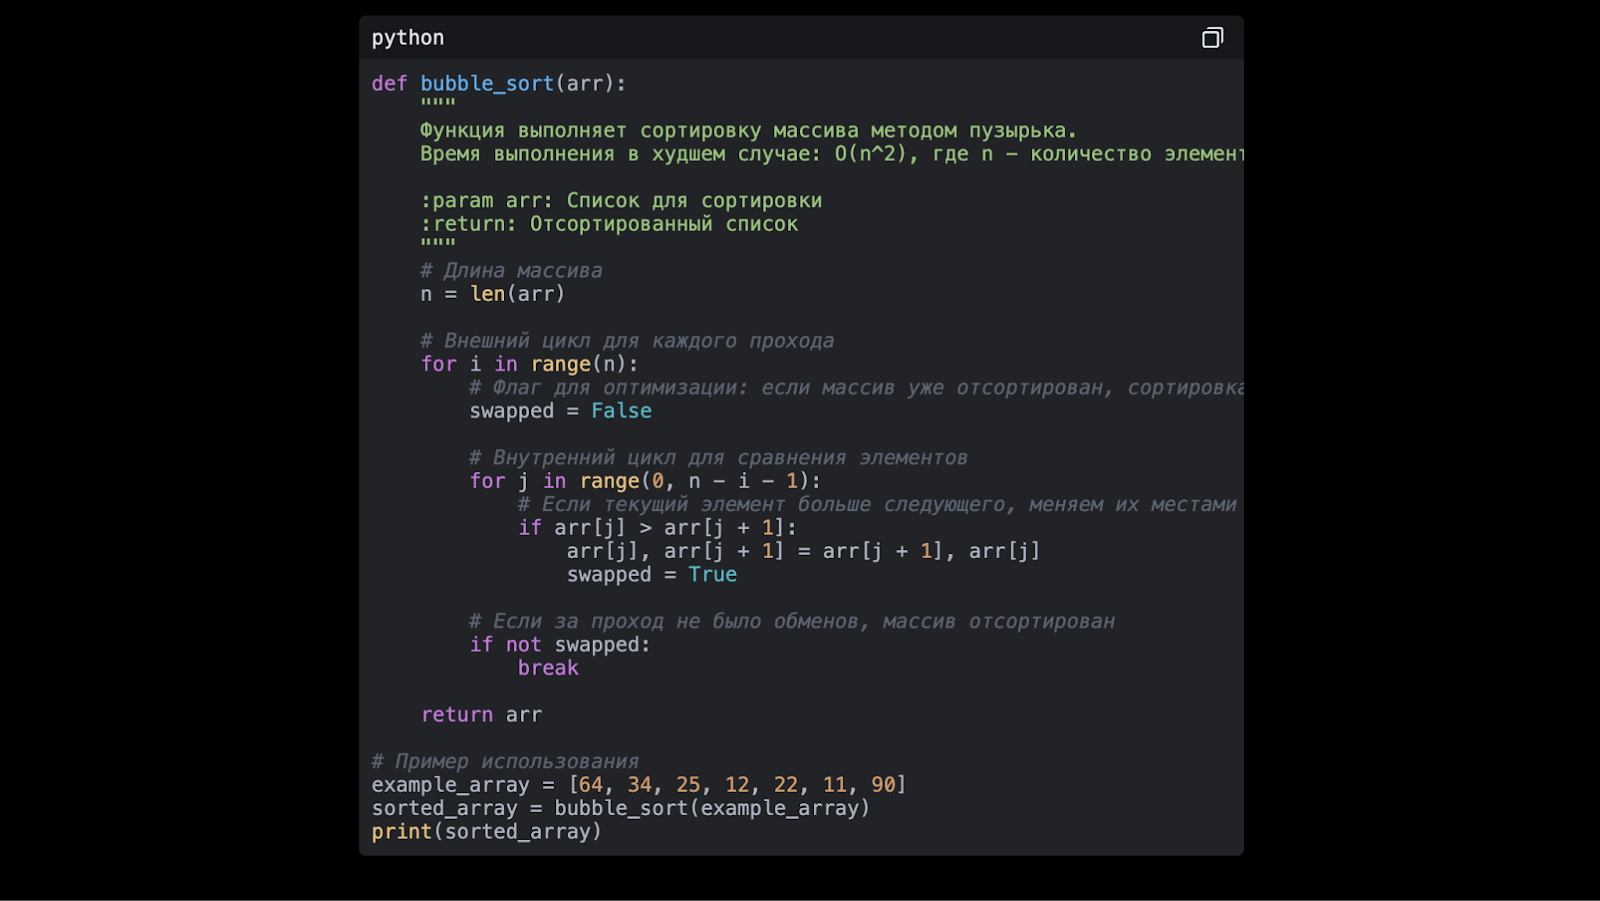This screenshot has width=1600, height=901.
Task: Click the def keyword on first line
Action: (x=389, y=84)
